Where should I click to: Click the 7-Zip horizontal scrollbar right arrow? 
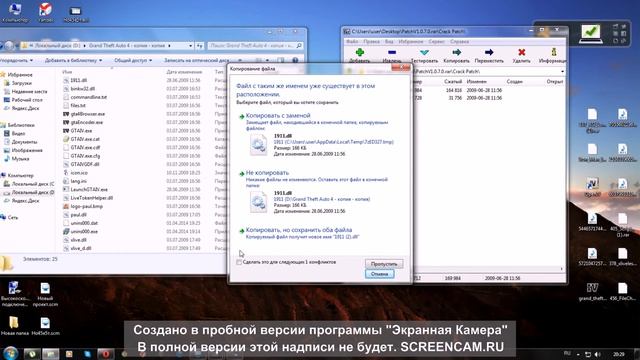[x=562, y=269]
